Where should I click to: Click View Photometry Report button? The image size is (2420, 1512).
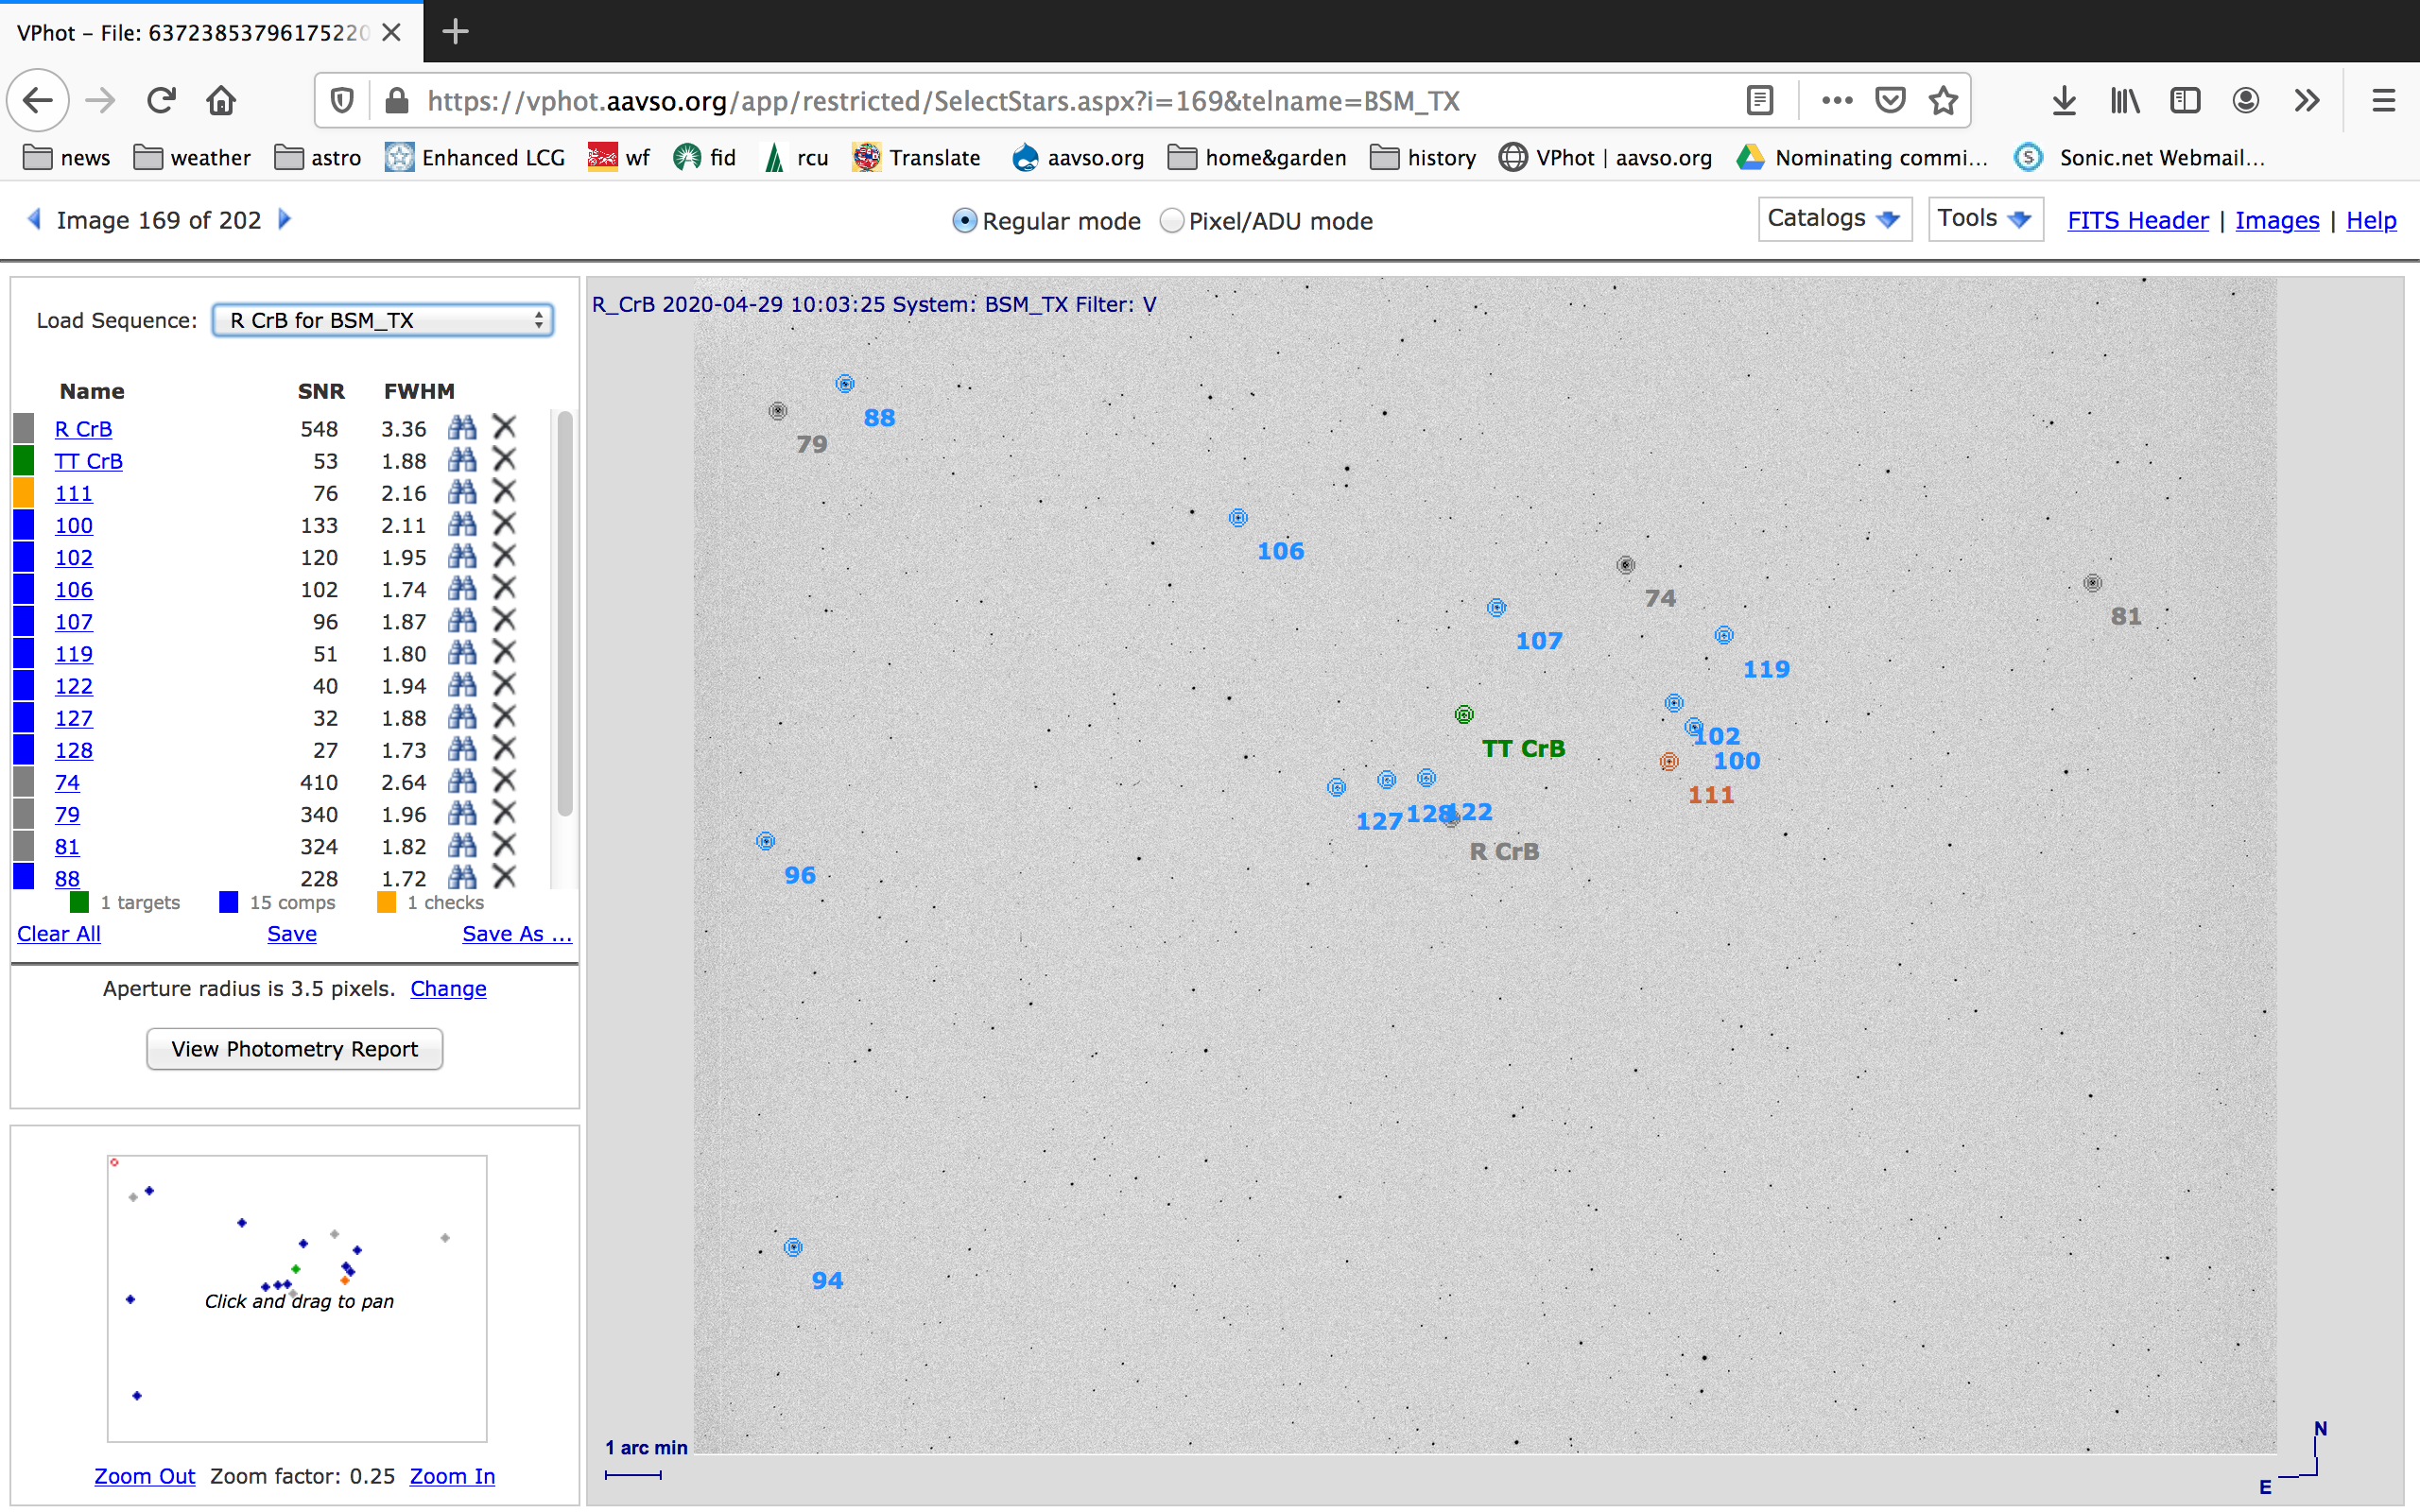[x=294, y=1049]
